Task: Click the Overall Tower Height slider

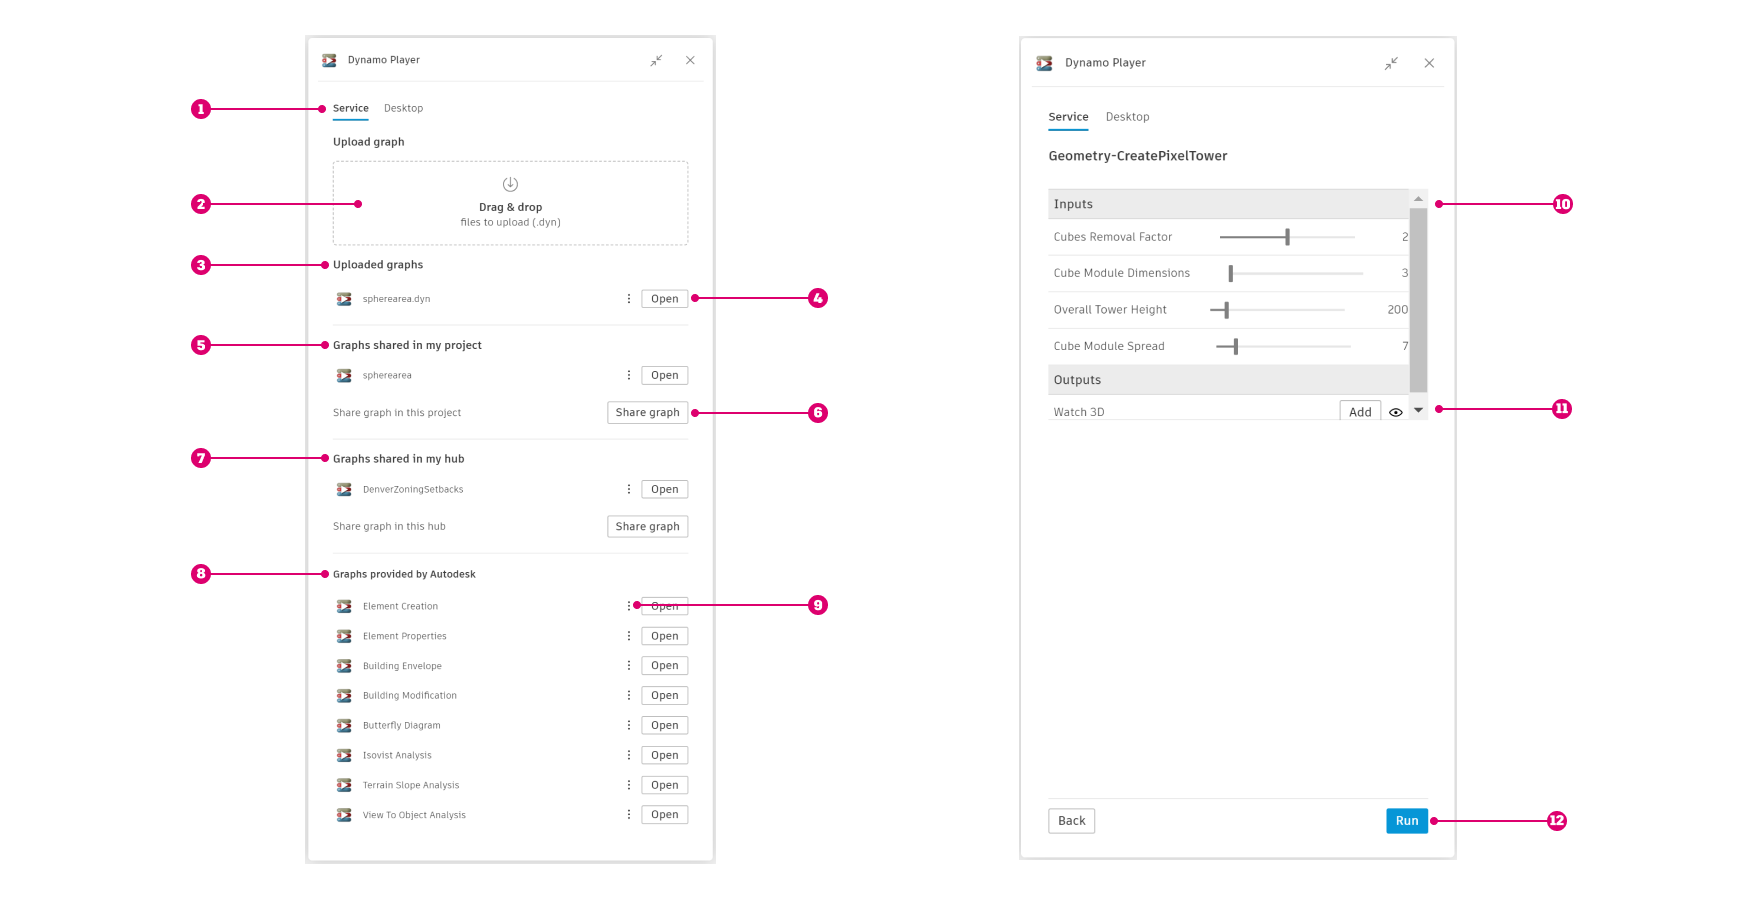Action: click(x=1277, y=310)
